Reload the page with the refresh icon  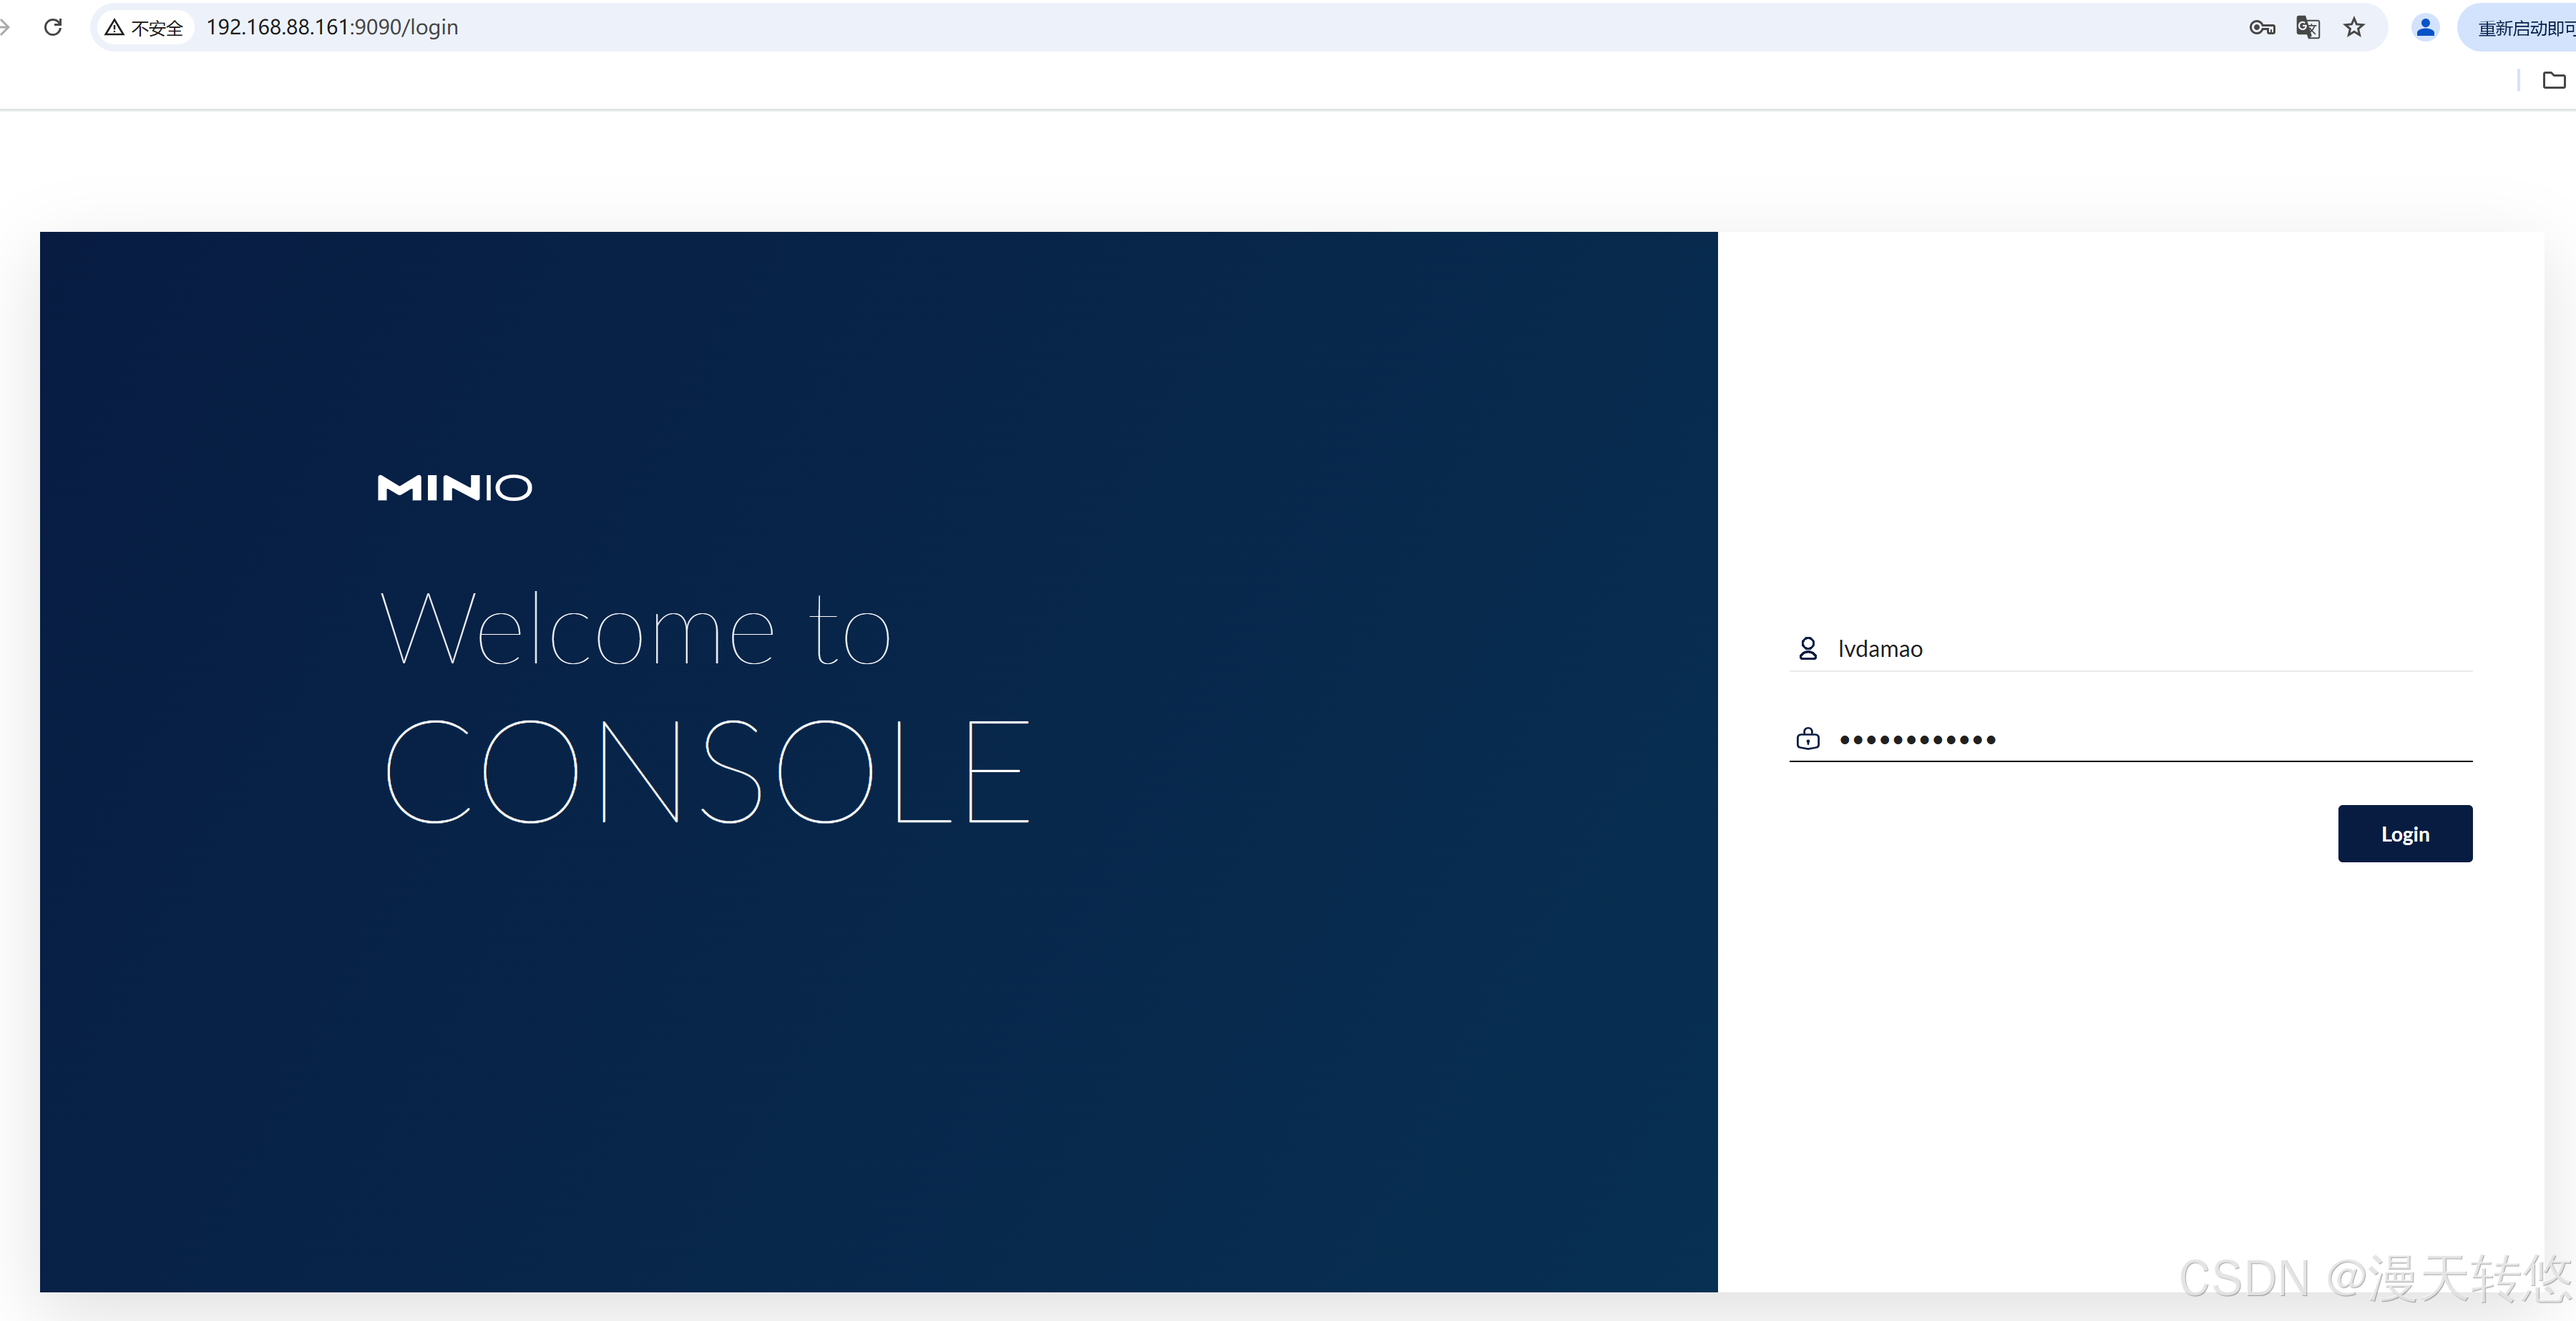pyautogui.click(x=53, y=27)
